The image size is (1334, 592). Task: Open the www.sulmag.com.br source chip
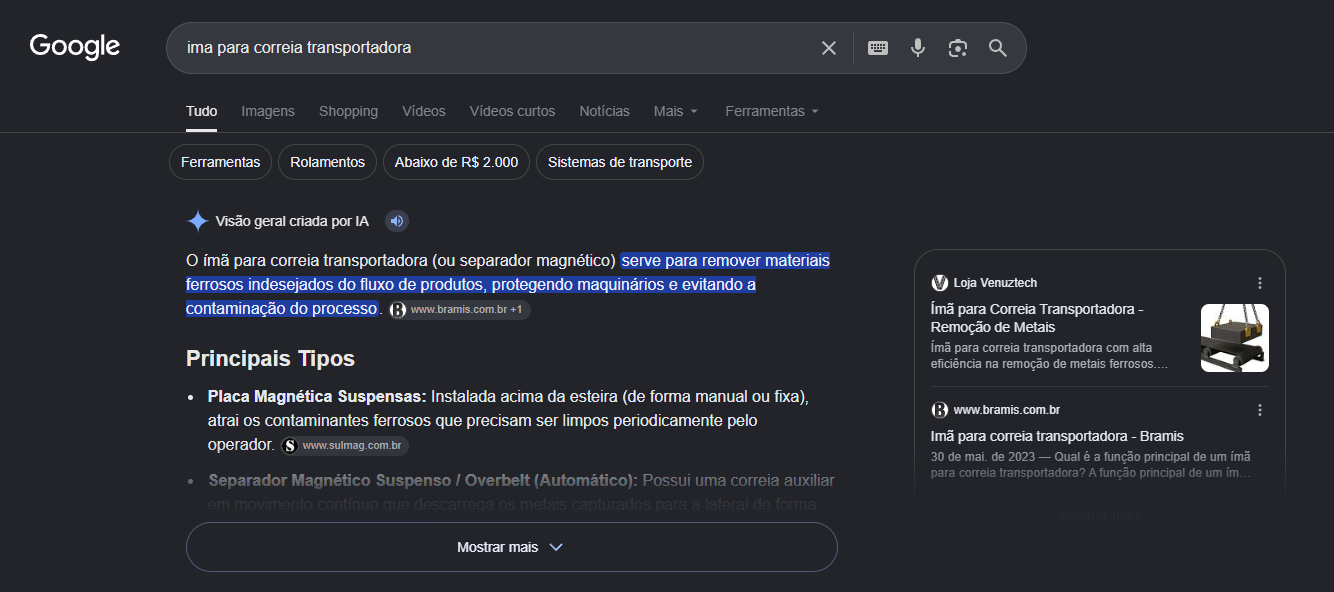click(345, 446)
